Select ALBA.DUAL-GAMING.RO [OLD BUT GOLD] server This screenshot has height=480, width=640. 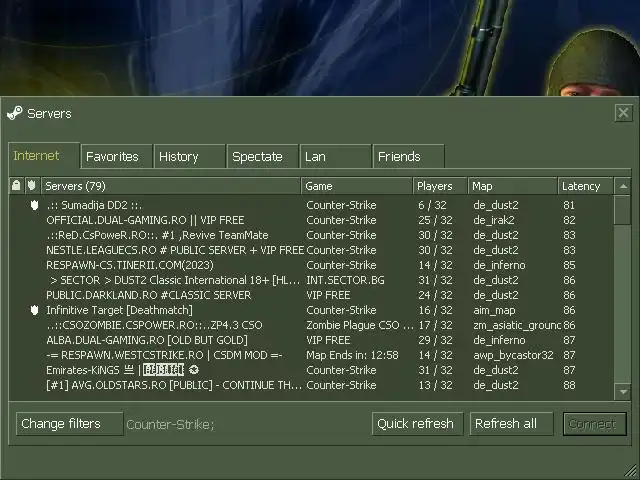[311, 340]
